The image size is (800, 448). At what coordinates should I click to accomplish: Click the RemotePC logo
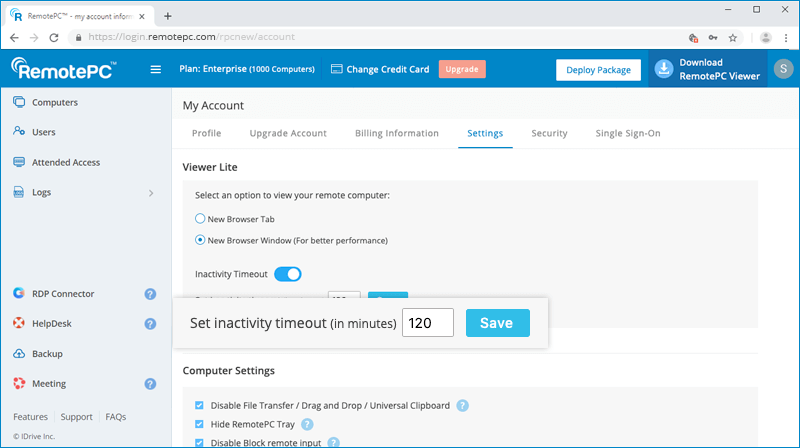pyautogui.click(x=64, y=68)
